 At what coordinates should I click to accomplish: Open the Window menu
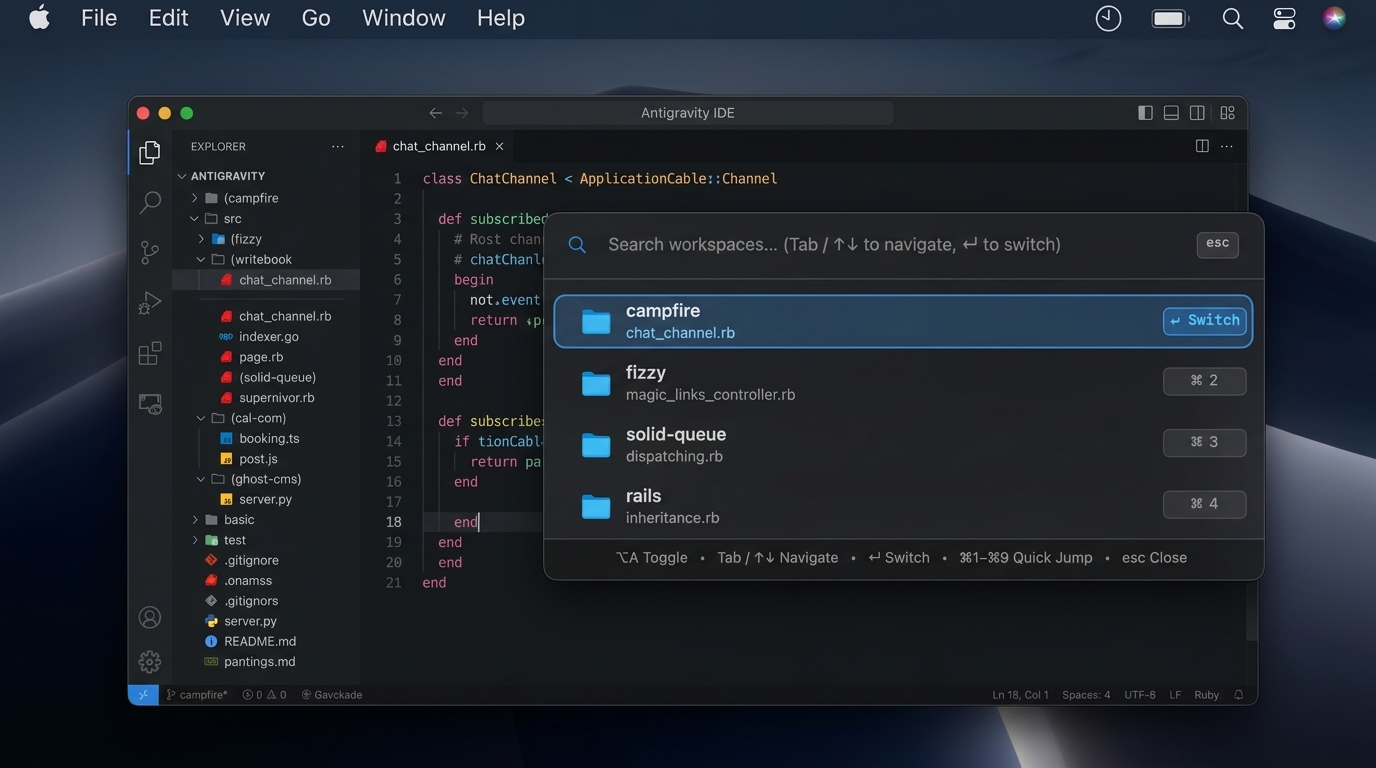(x=404, y=18)
